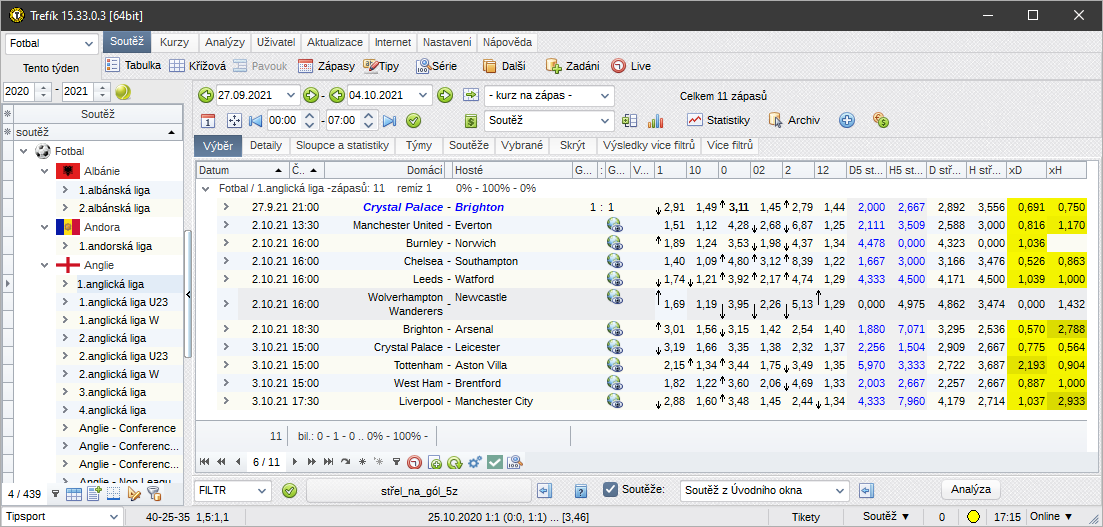Step the end date 04.10.2021 forward
This screenshot has width=1103, height=527.
pos(444,95)
